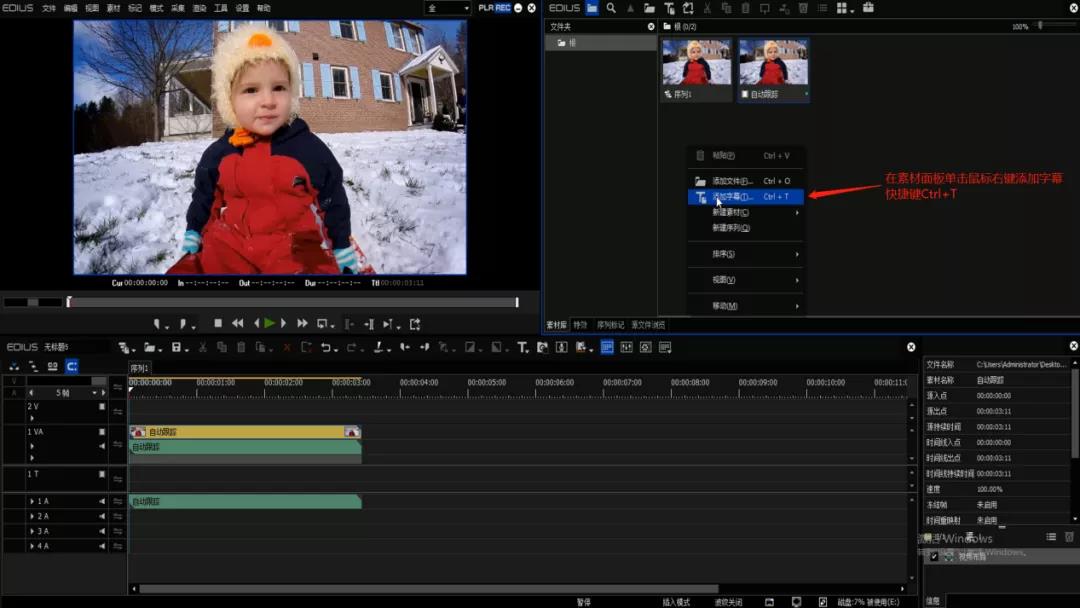Image resolution: width=1080 pixels, height=608 pixels.
Task: Mute audio on track 3 A
Action: pyautogui.click(x=102, y=532)
